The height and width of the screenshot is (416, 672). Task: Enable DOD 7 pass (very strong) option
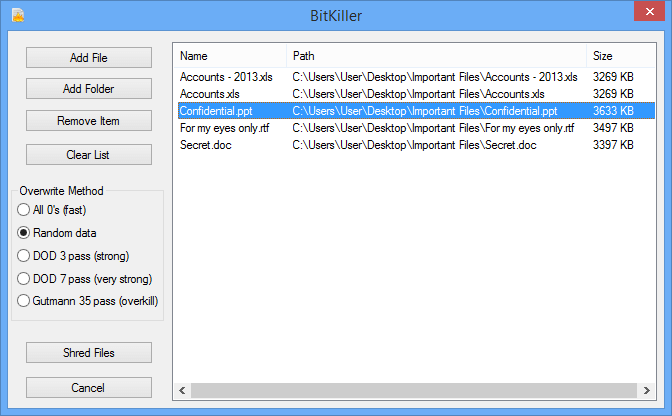pos(24,279)
